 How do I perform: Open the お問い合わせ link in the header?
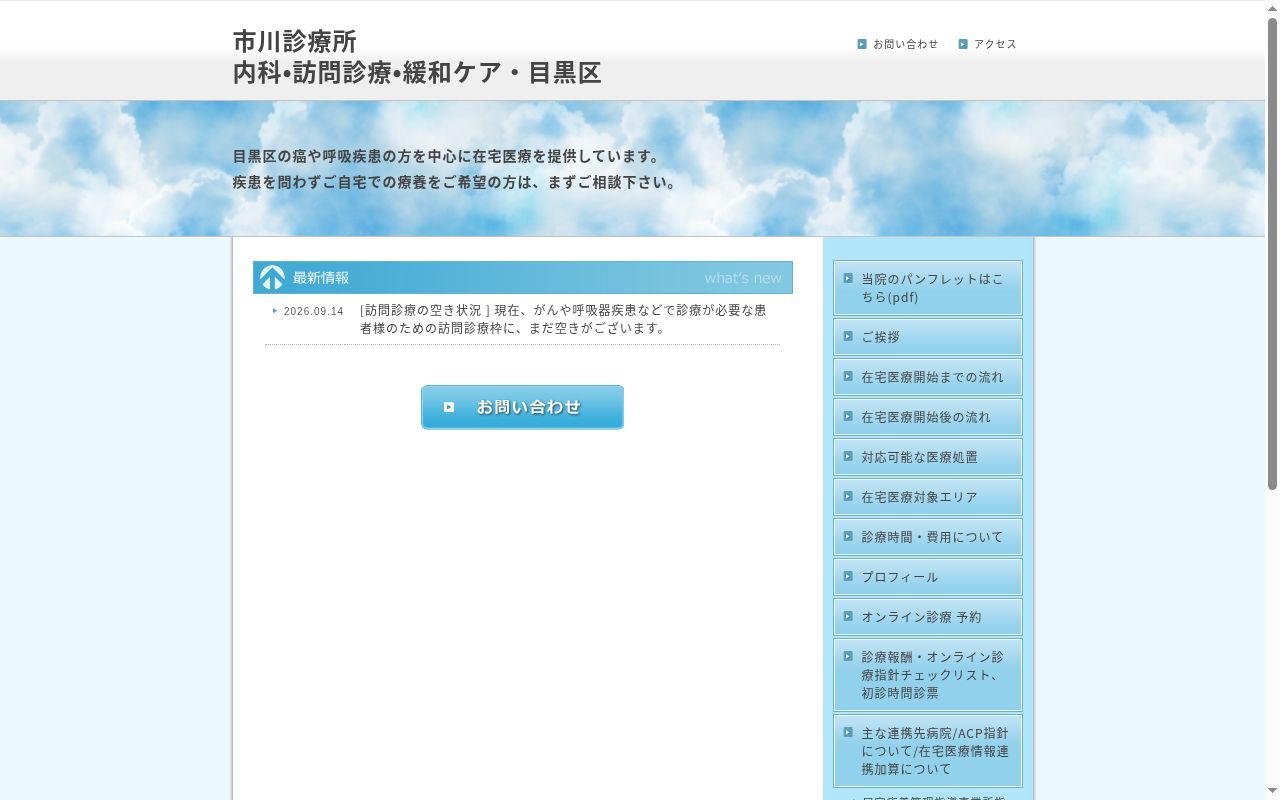pos(906,44)
